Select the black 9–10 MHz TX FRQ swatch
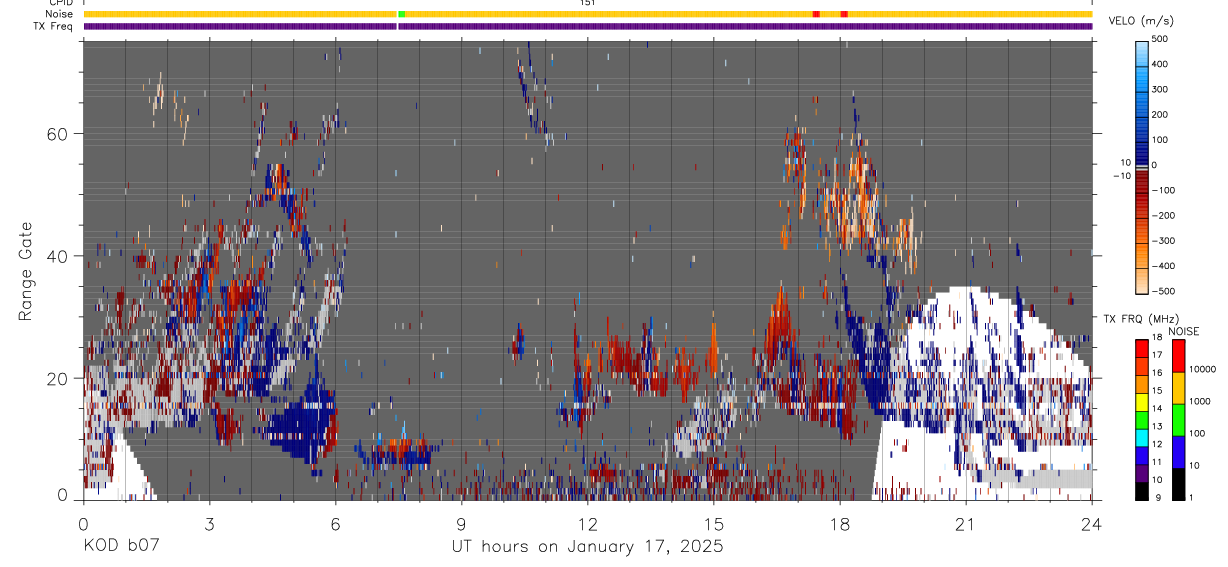The width and height of the screenshot is (1228, 567). [1141, 491]
